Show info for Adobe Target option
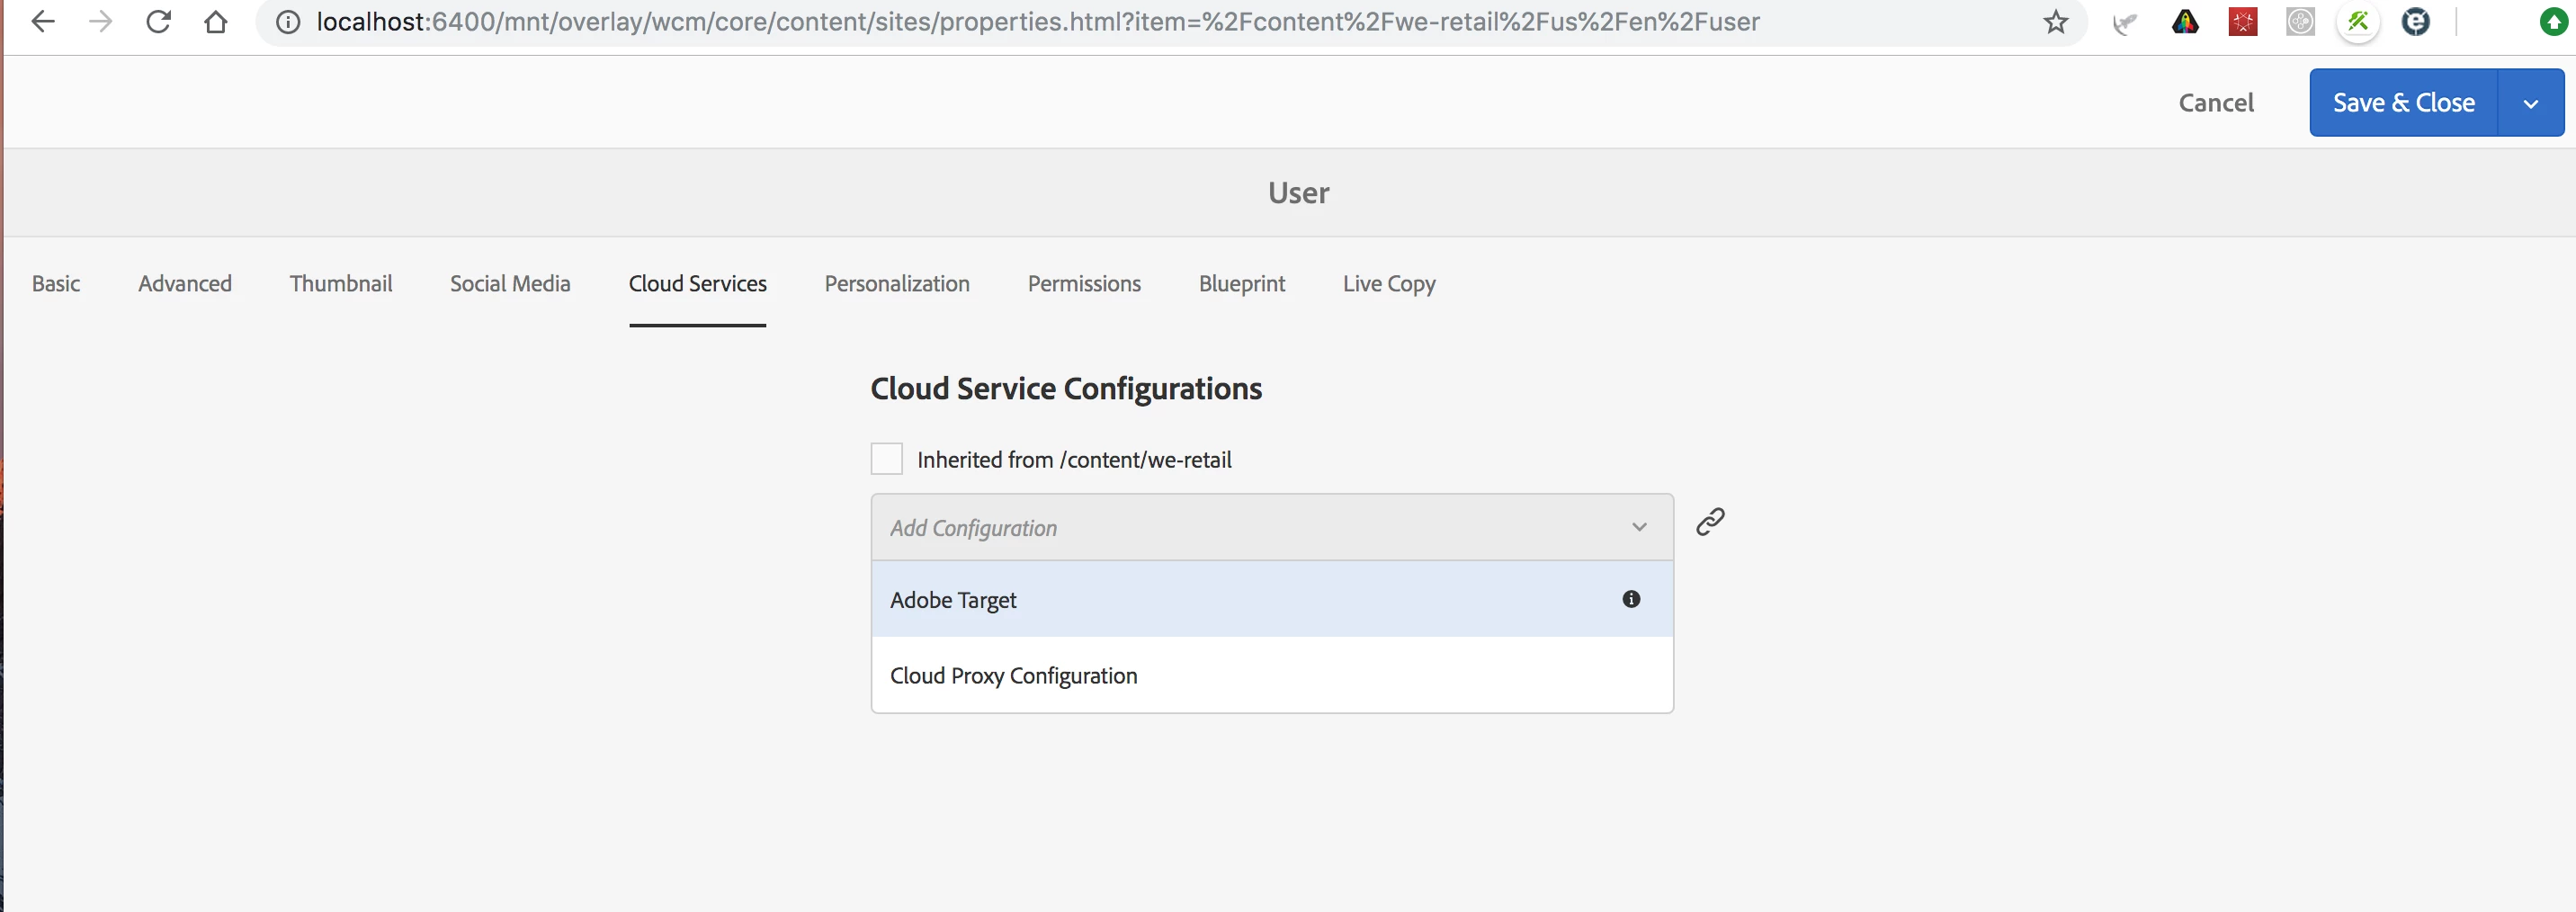Viewport: 2576px width, 912px height. coord(1631,599)
